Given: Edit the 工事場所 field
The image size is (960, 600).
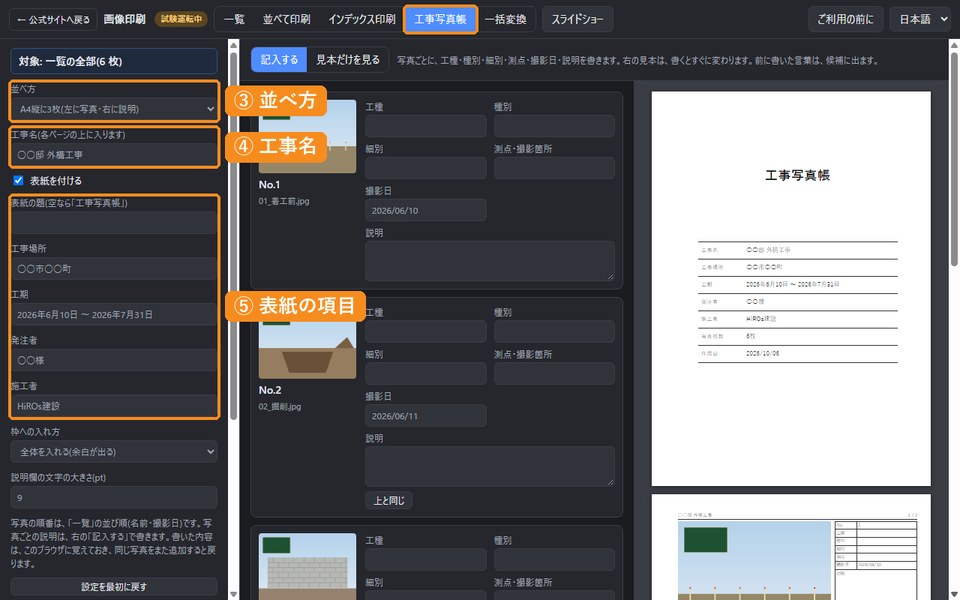Looking at the screenshot, I should pos(114,269).
